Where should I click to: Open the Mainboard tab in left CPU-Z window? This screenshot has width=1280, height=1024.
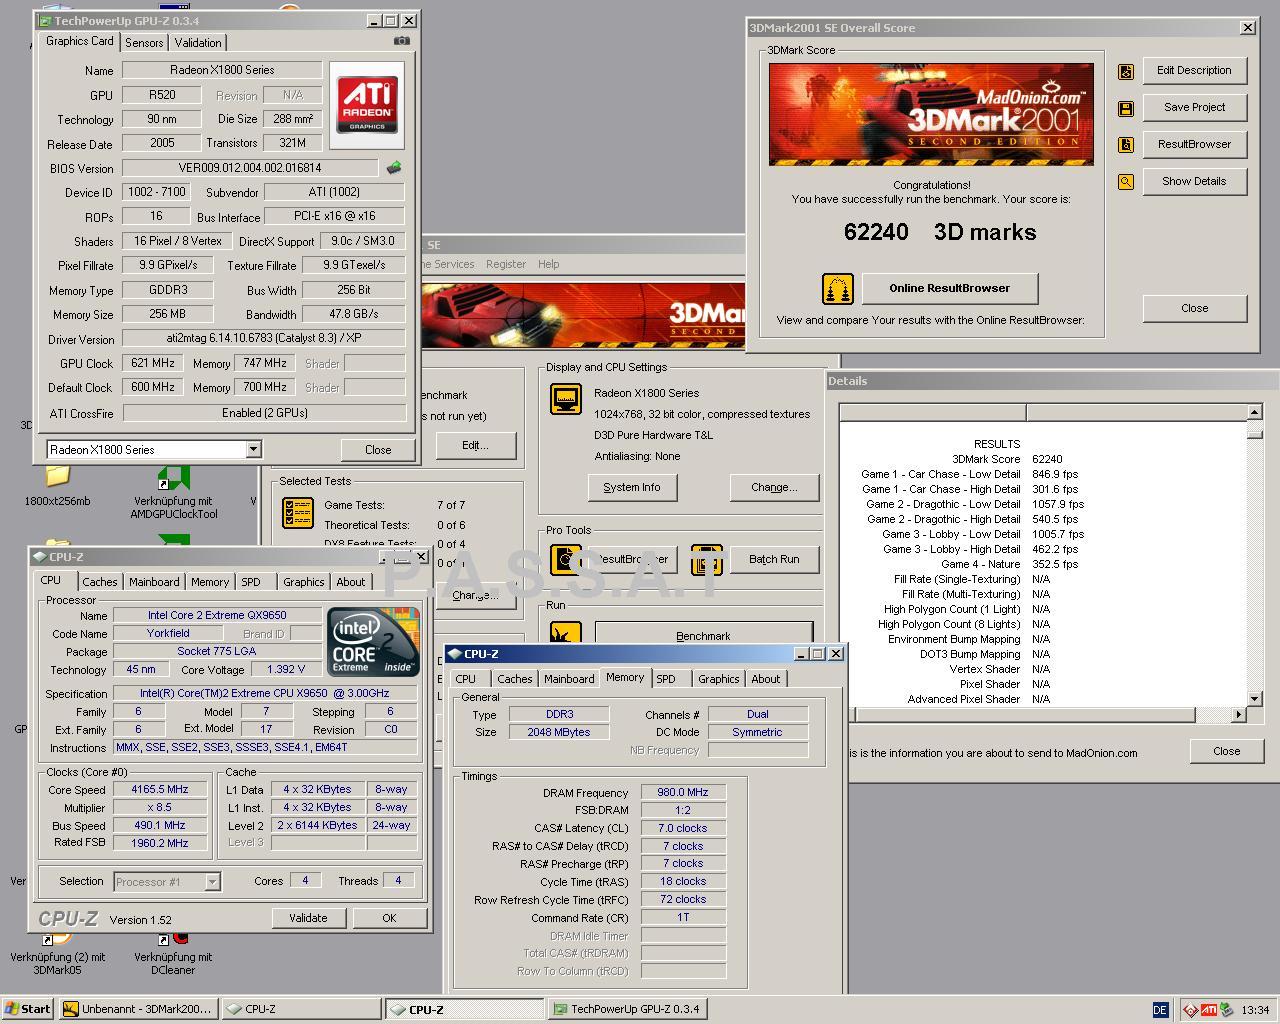point(154,582)
